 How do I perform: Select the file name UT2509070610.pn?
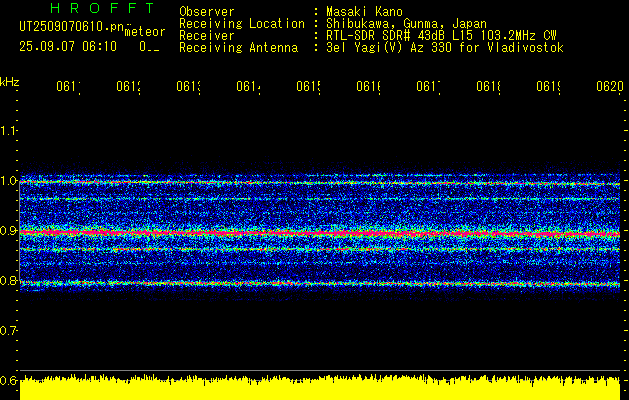coord(72,26)
